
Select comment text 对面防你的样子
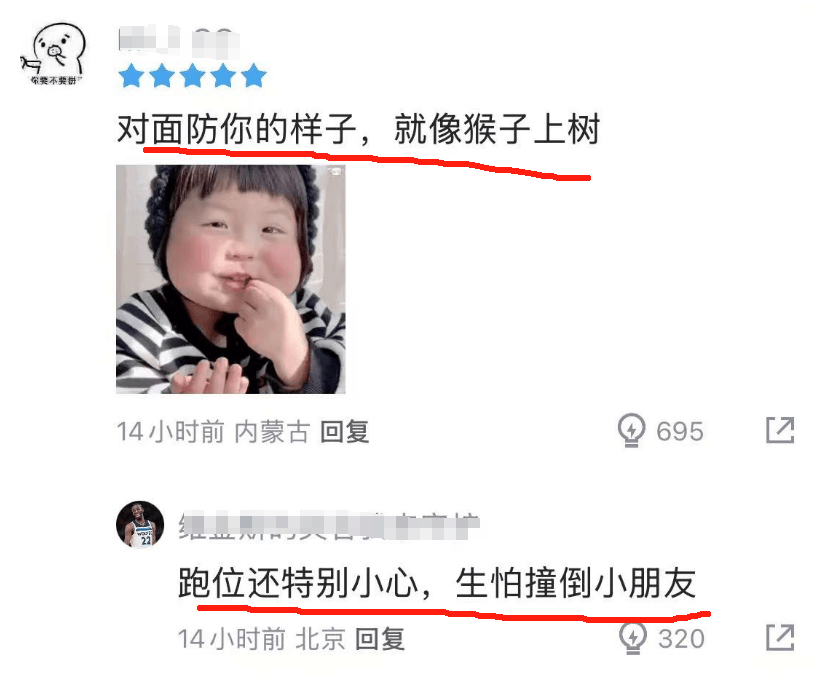pyautogui.click(x=236, y=129)
